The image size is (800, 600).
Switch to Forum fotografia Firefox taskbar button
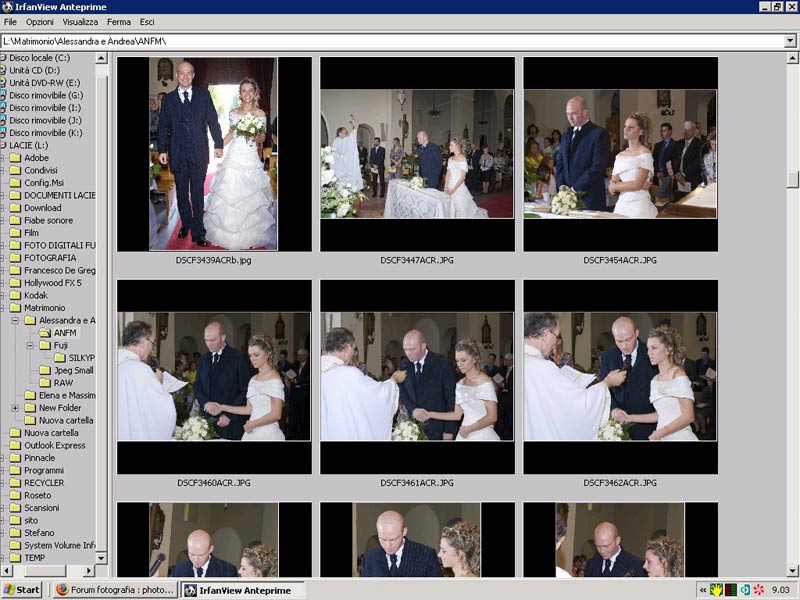[115, 590]
